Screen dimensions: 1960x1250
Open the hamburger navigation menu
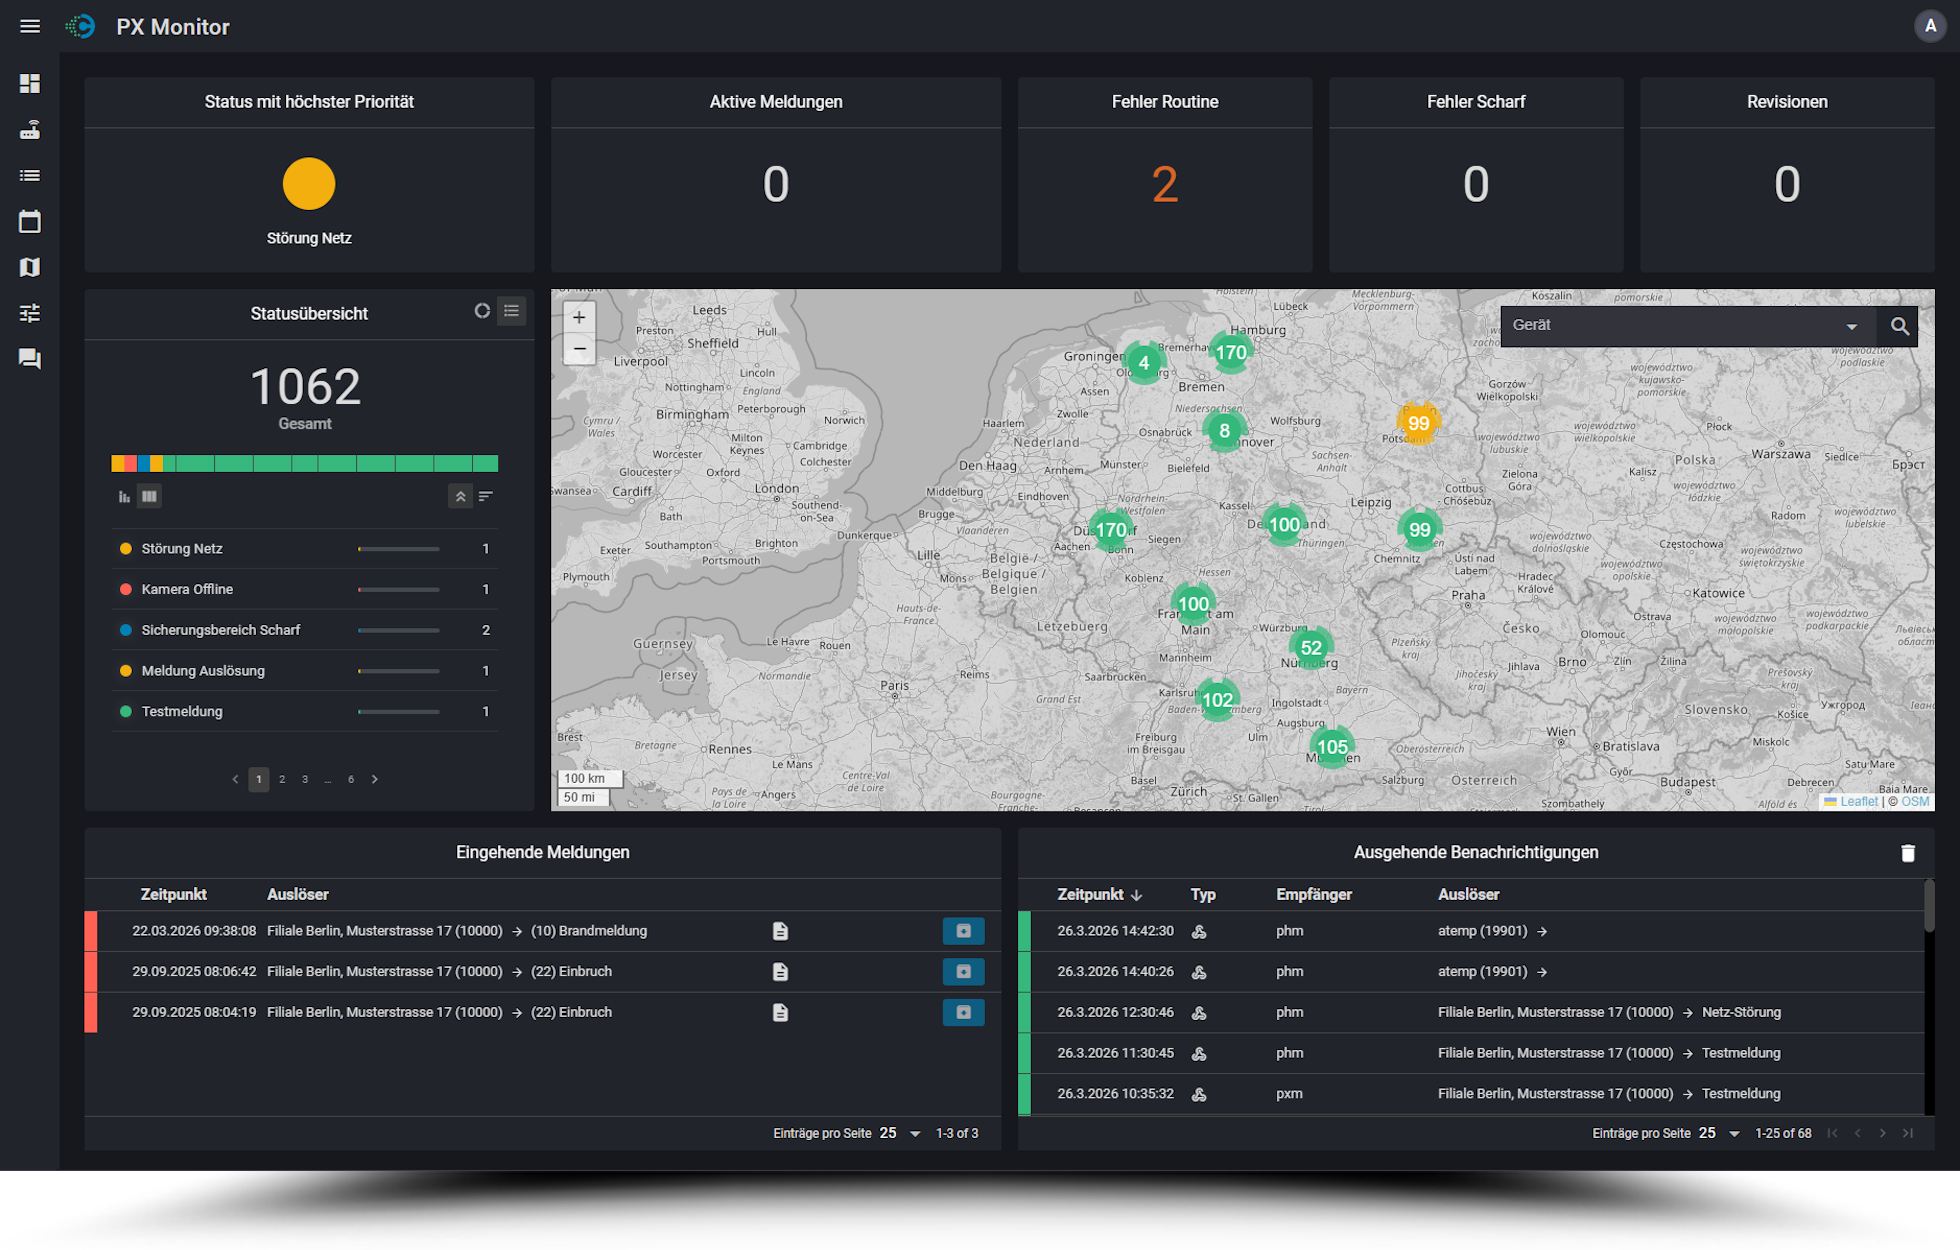(x=30, y=27)
